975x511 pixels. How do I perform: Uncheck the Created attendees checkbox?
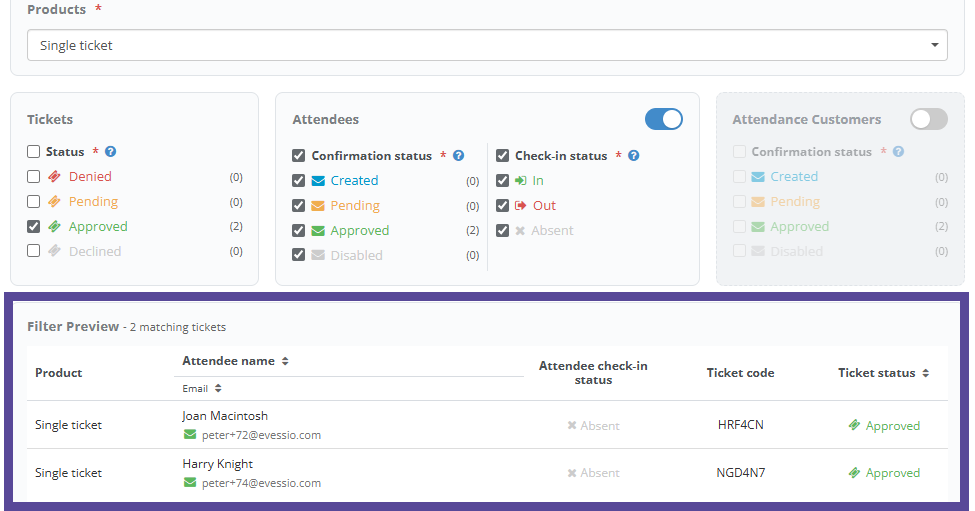pos(298,180)
